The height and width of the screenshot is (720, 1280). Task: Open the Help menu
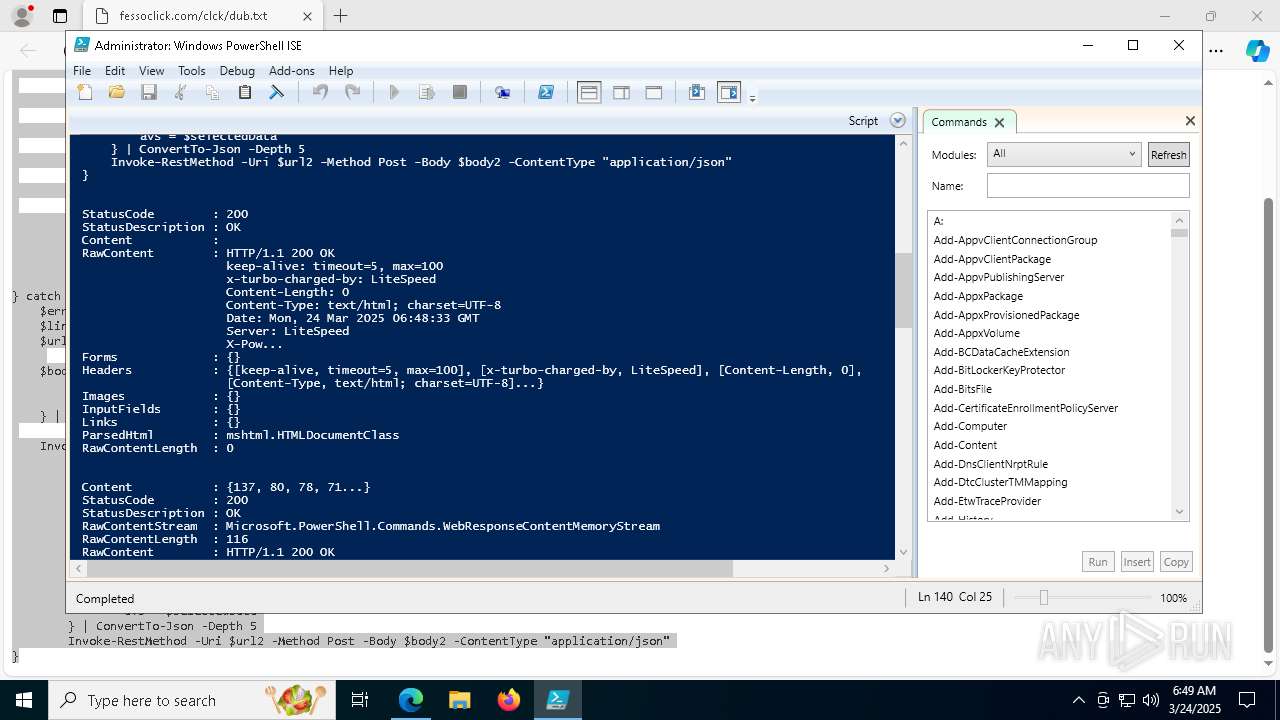pos(341,71)
